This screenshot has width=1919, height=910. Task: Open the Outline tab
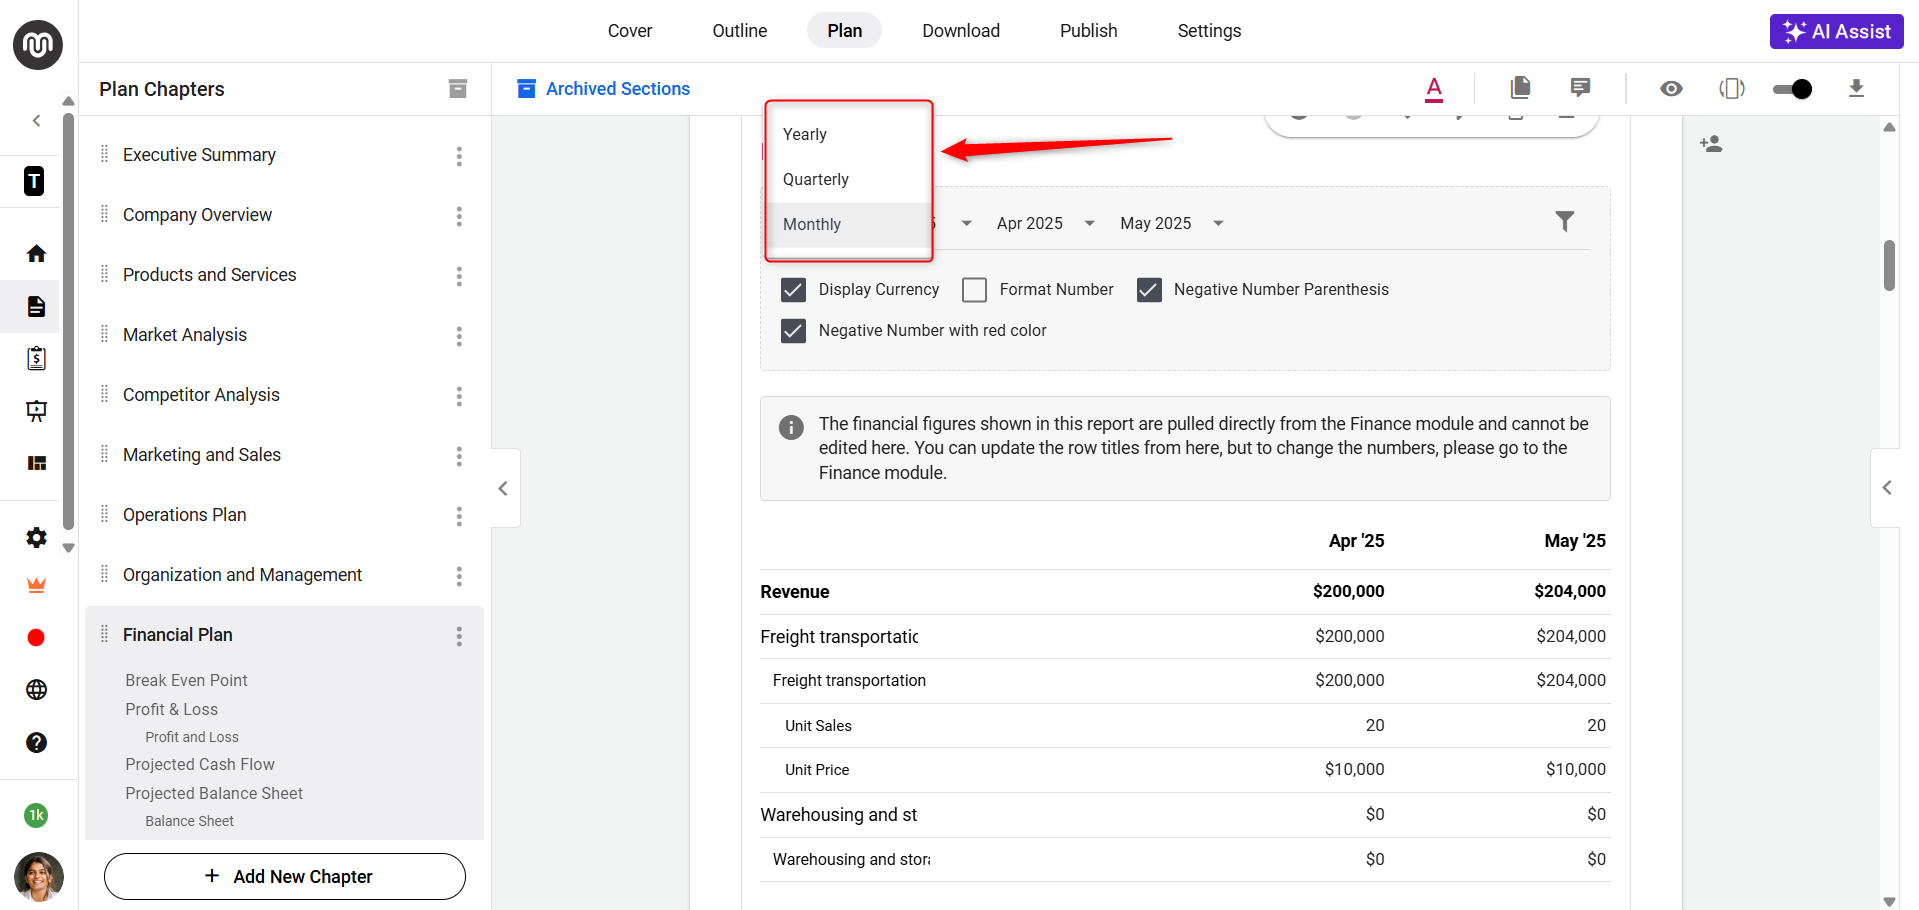pyautogui.click(x=739, y=31)
